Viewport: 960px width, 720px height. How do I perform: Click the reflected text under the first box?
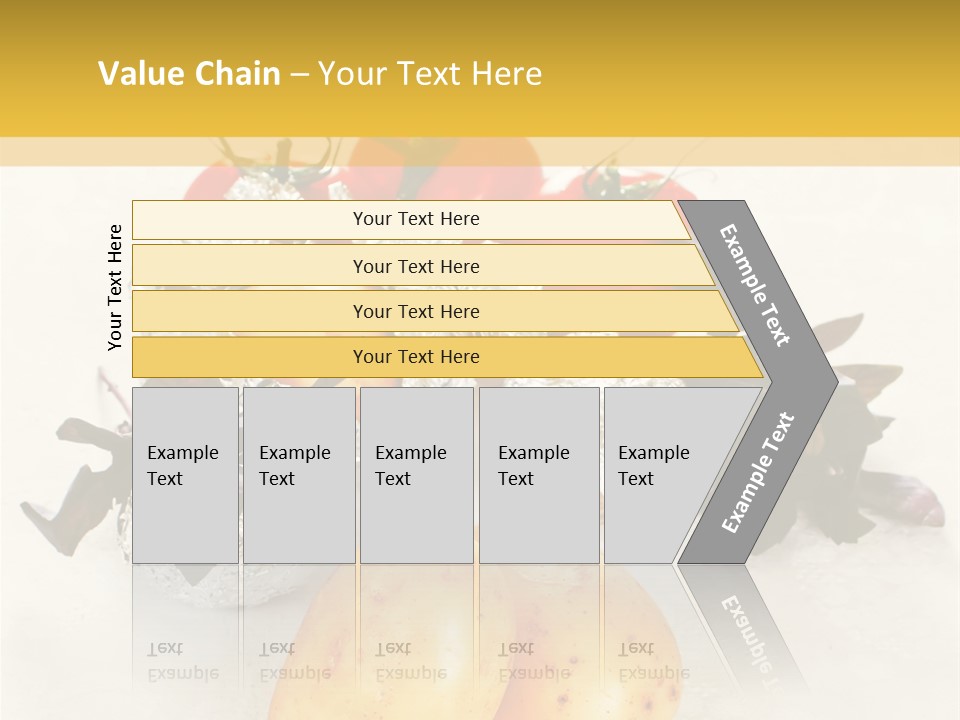pyautogui.click(x=182, y=661)
